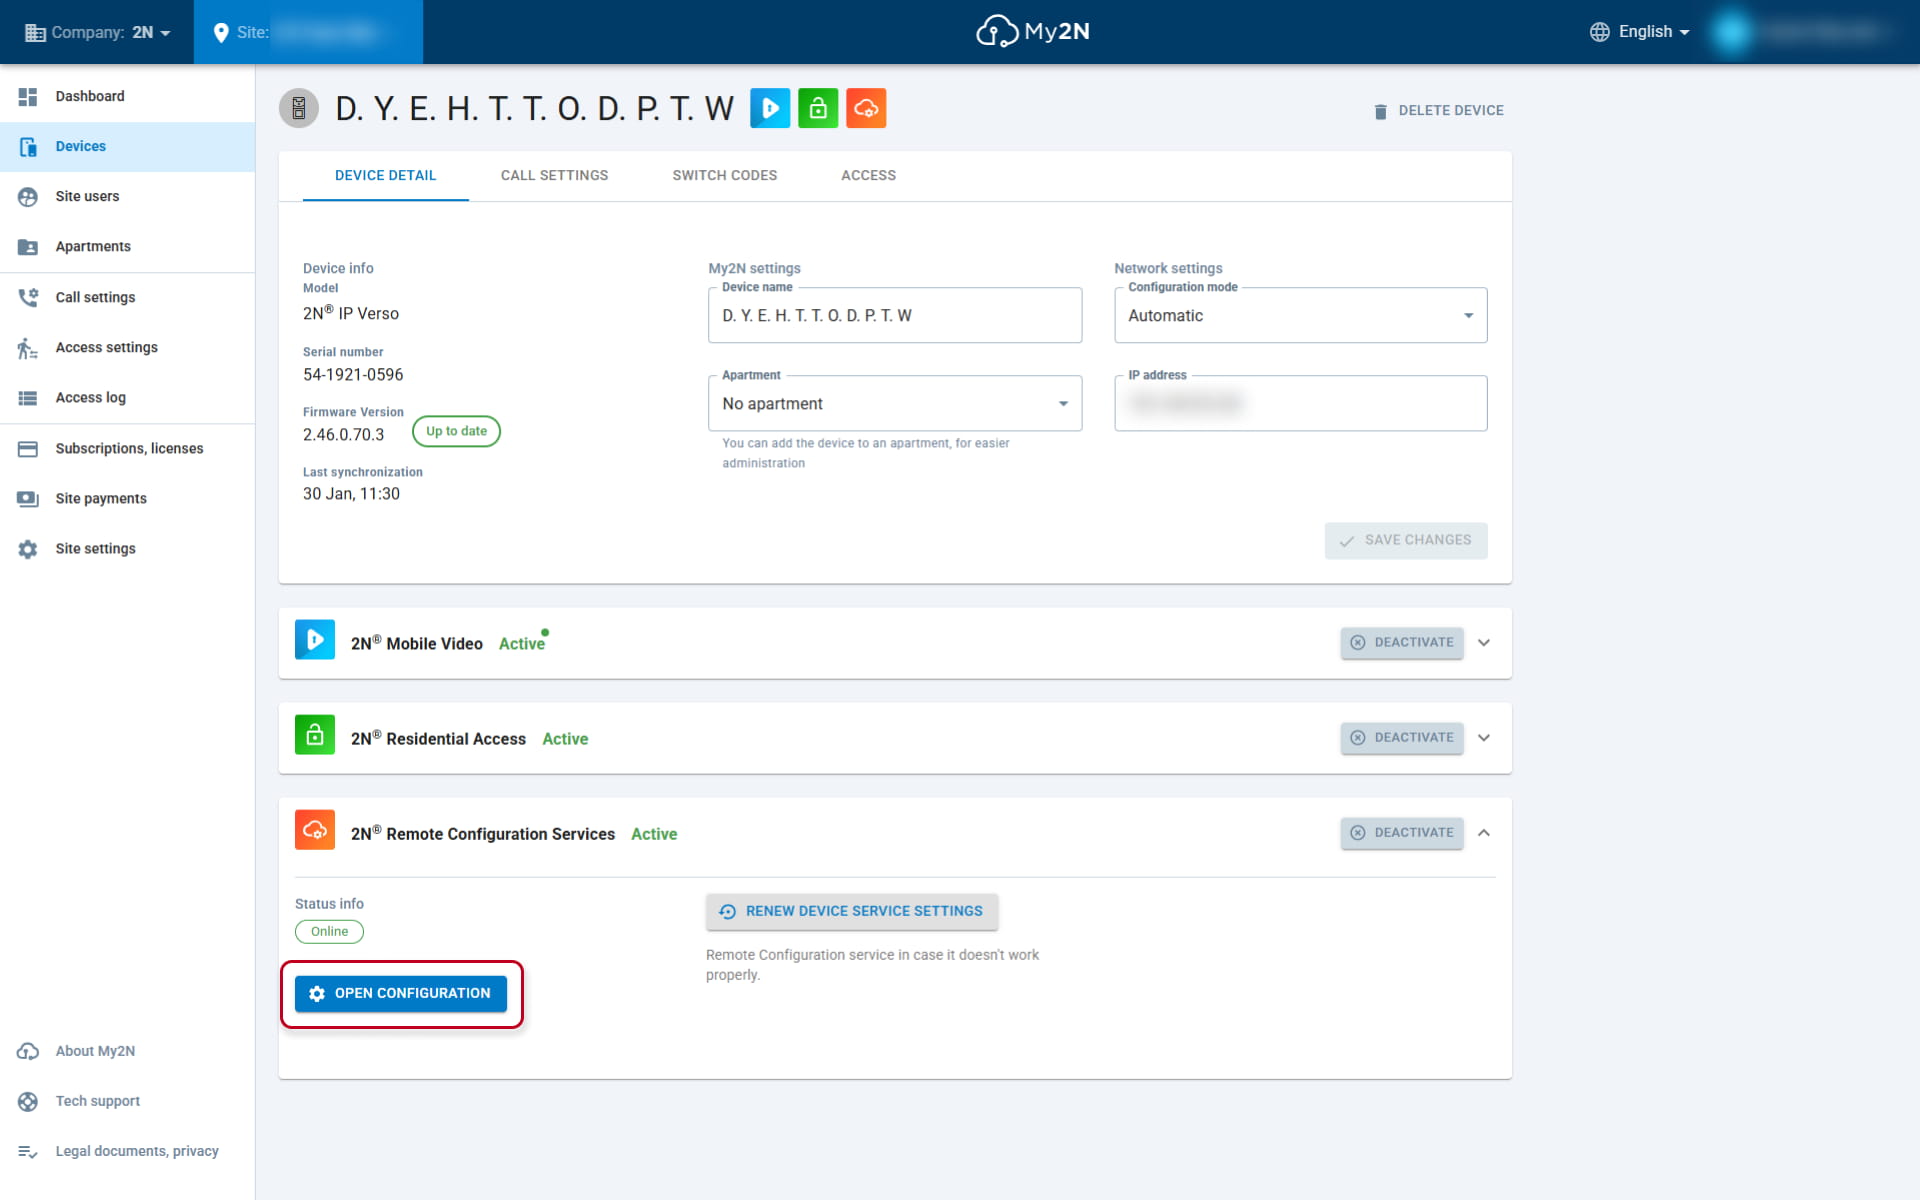1920x1200 pixels.
Task: Click the Online status badge
Action: coord(329,932)
